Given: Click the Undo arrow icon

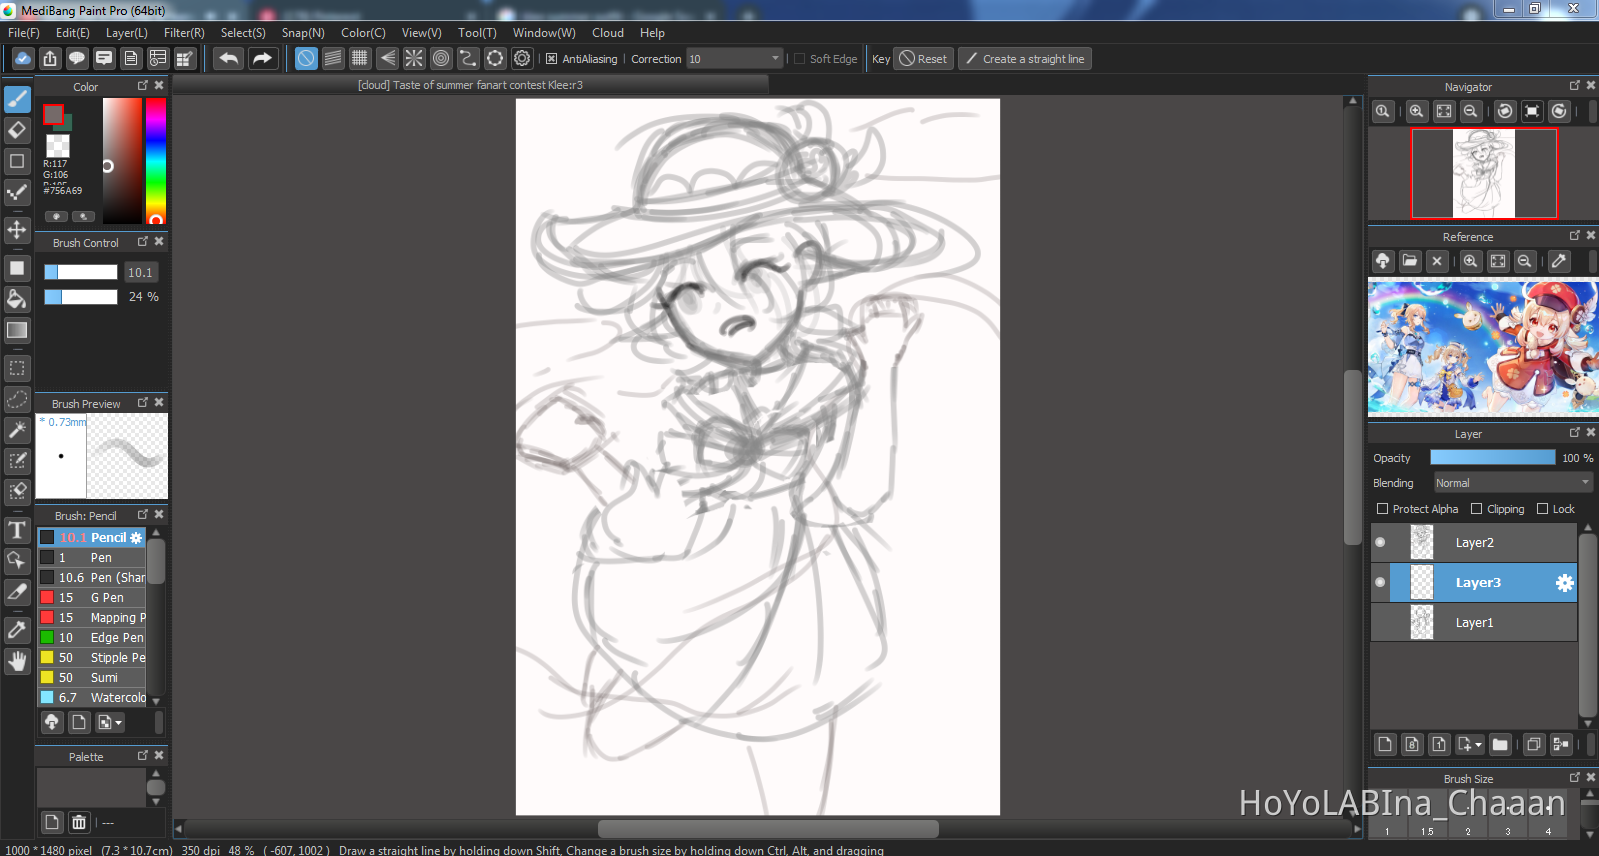Looking at the screenshot, I should coord(229,59).
